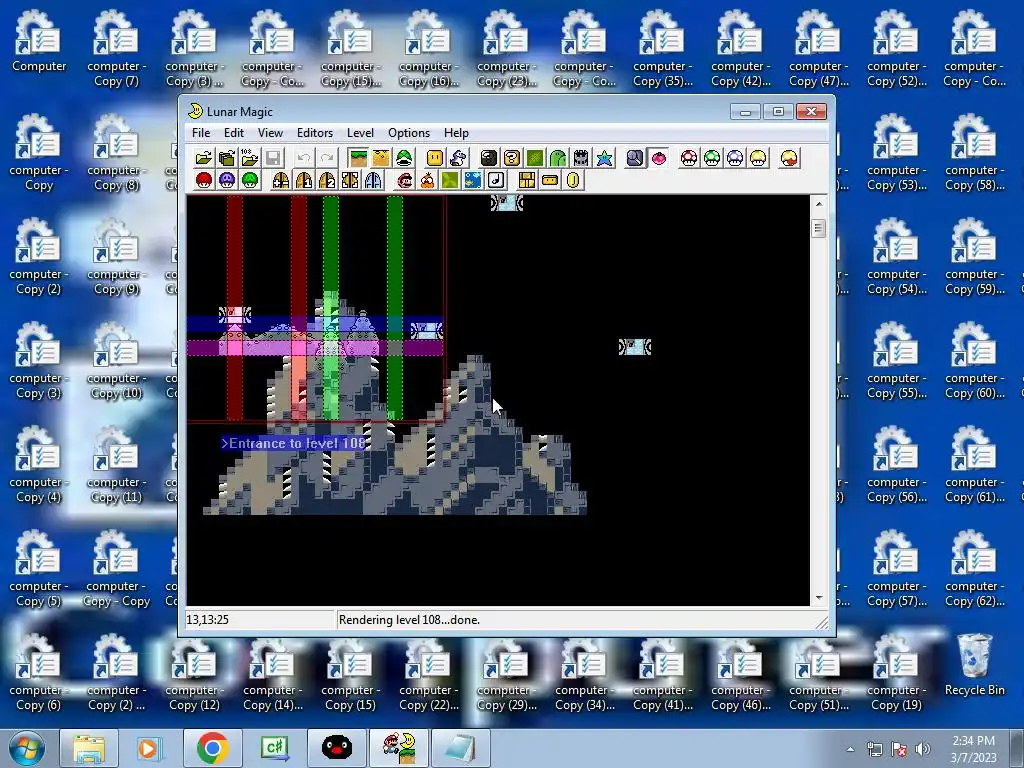Screen dimensions: 1024x768
Task: Click the blue-spotted mushroom icon
Action: (735, 158)
